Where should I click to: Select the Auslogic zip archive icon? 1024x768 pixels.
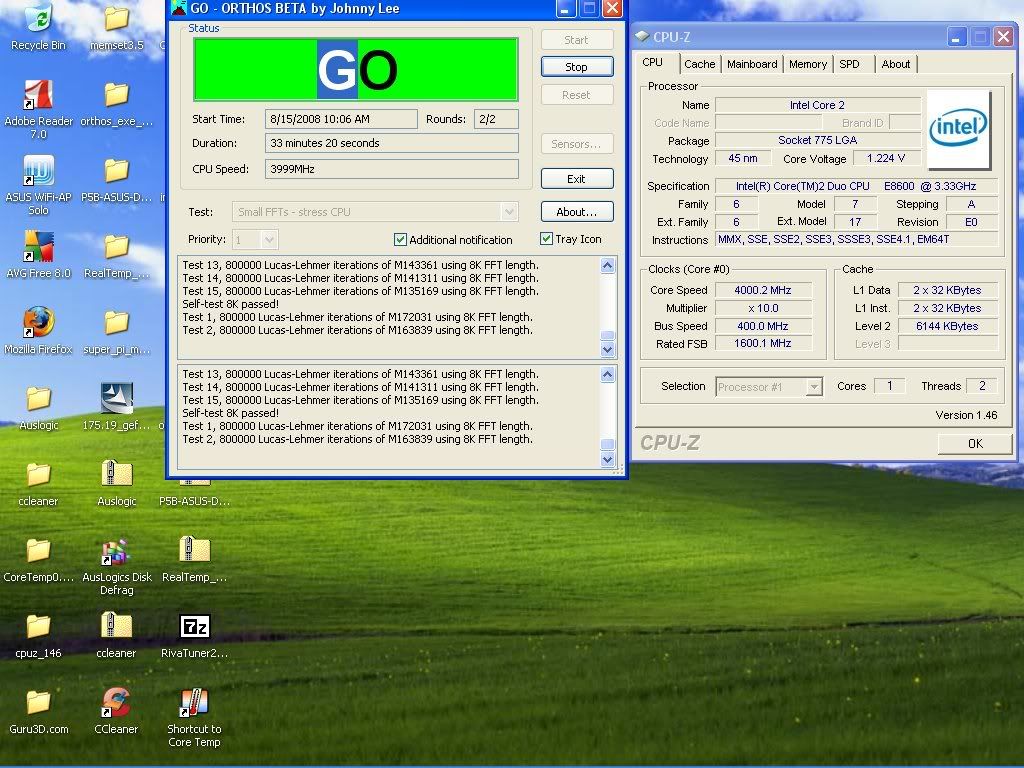pos(117,474)
